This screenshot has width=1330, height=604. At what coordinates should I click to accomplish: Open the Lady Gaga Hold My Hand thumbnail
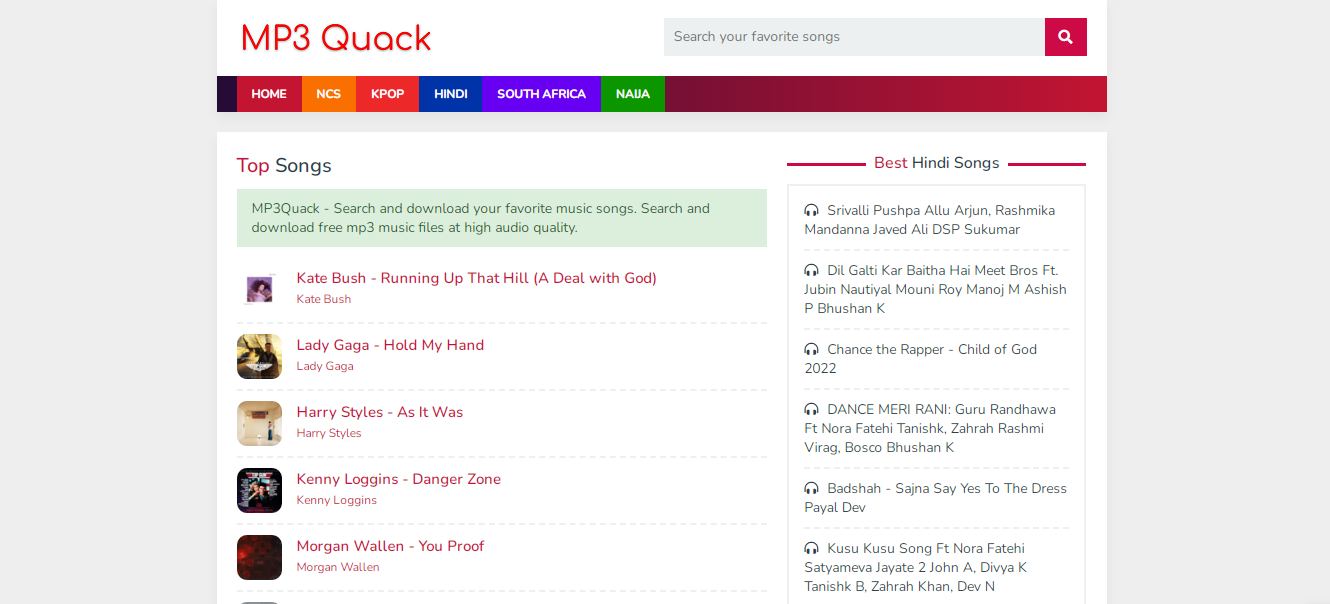(x=259, y=356)
